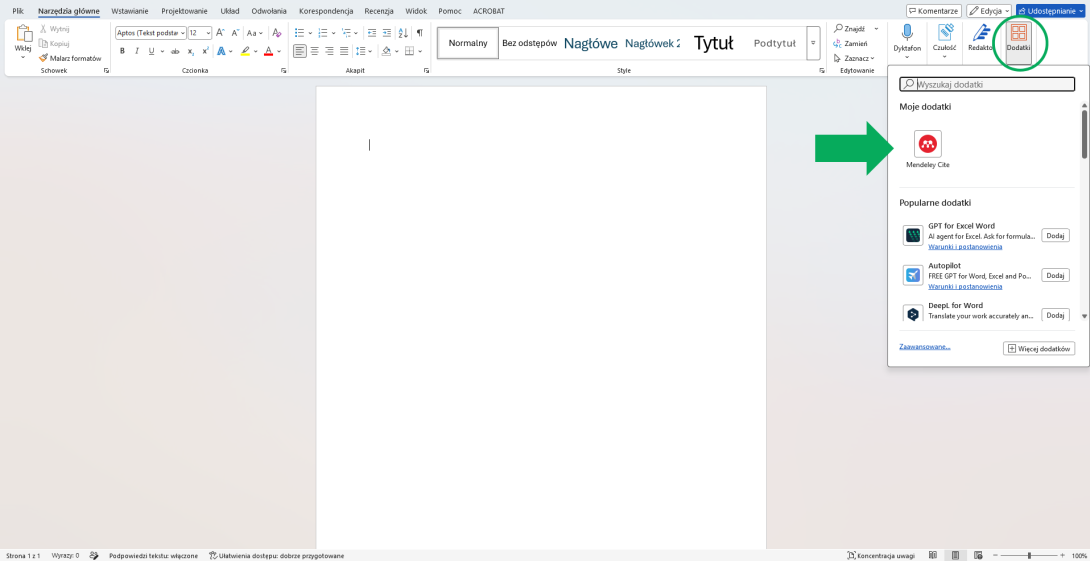This screenshot has width=1090, height=561.
Task: Apply subscript formatting
Action: click(x=190, y=51)
